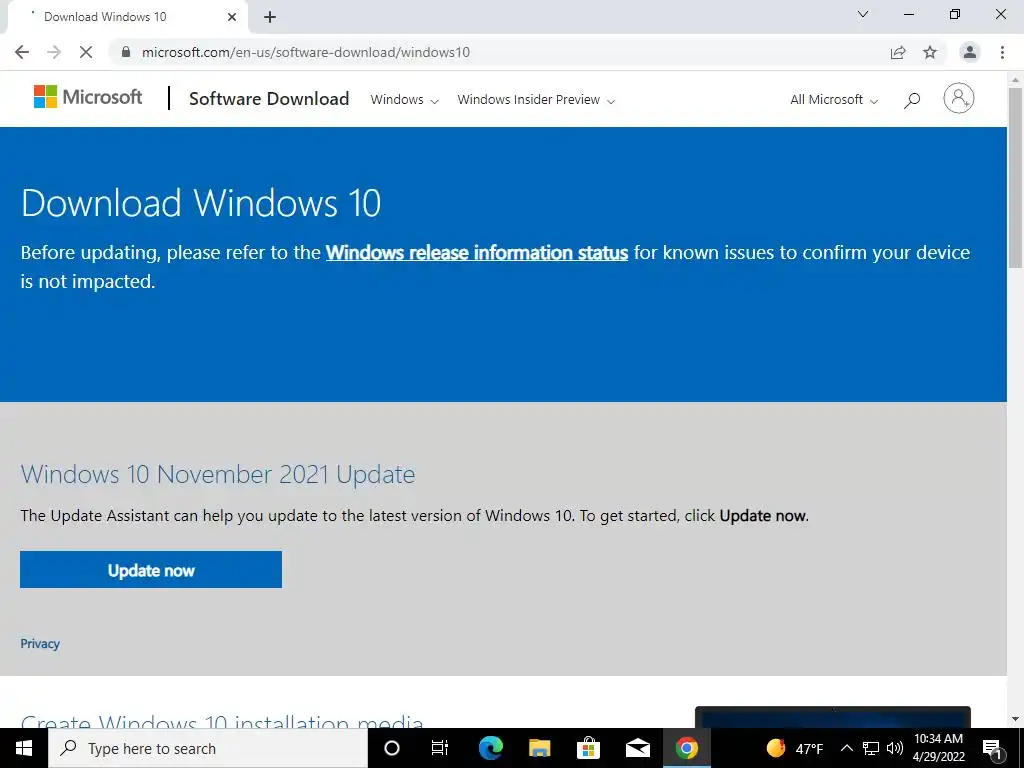Show hidden system tray icons
The width and height of the screenshot is (1024, 768).
pyautogui.click(x=846, y=748)
